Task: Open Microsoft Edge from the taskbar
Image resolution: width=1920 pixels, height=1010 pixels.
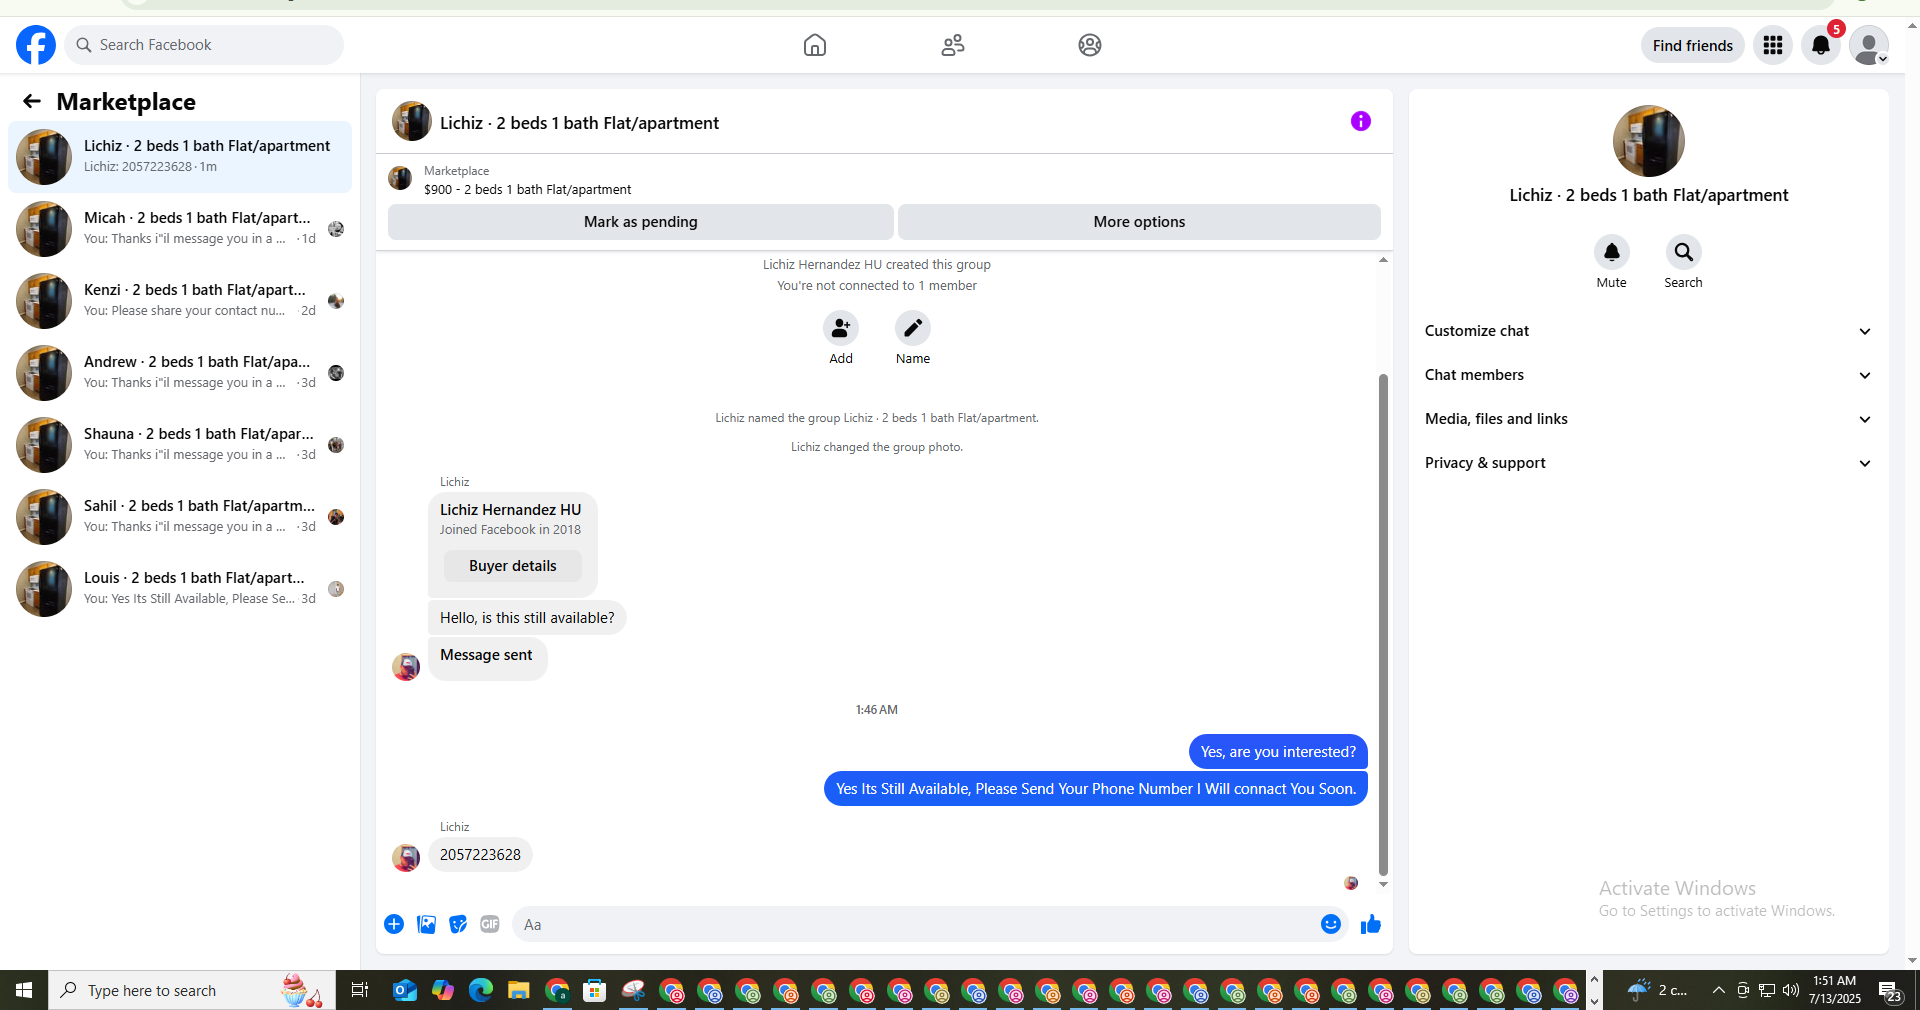Action: click(481, 990)
